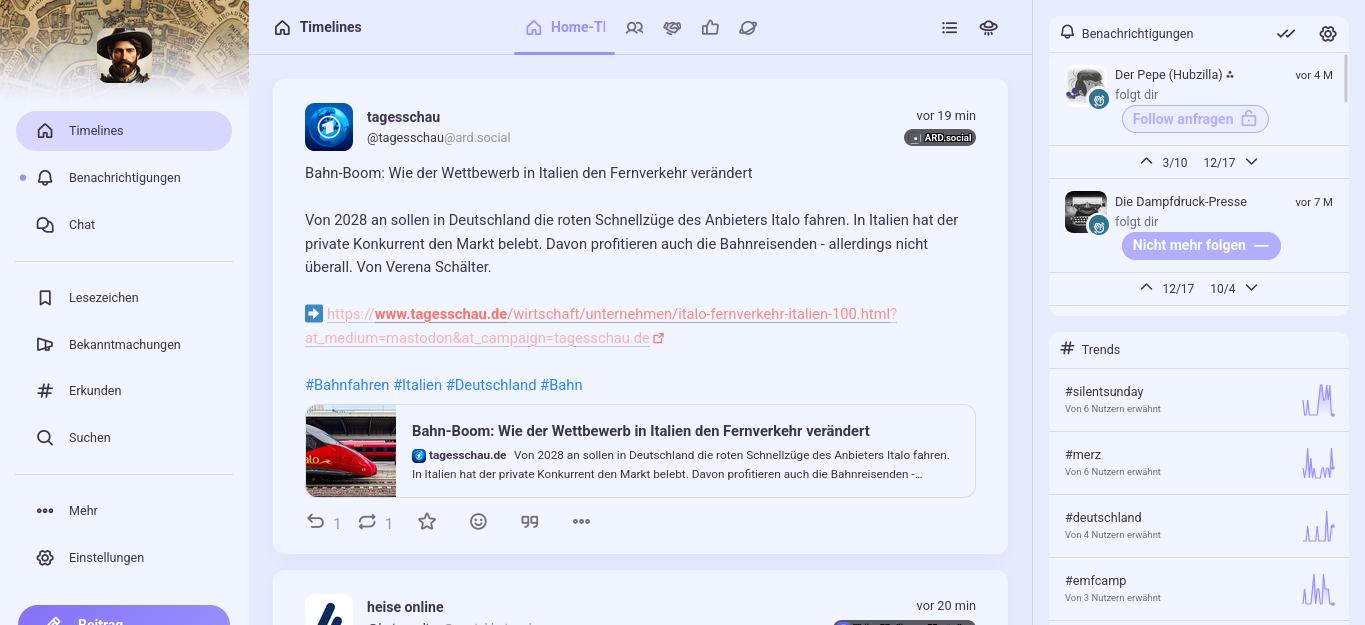Open Die Dampfdruck-Presse profile name

click(x=1181, y=202)
